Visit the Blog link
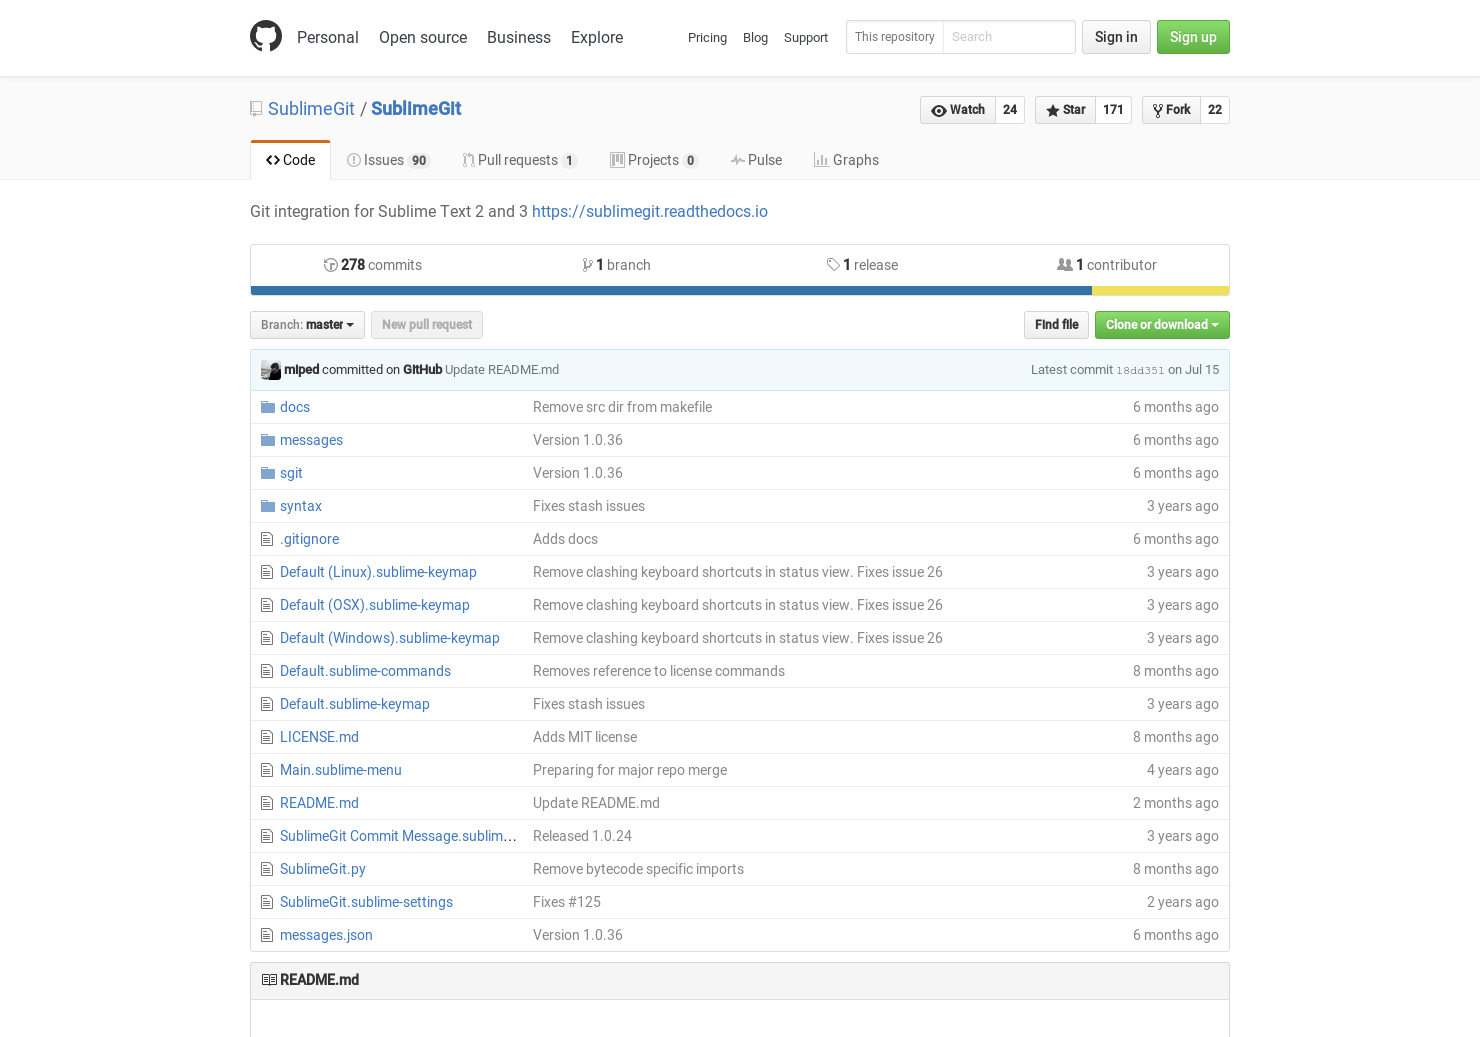 pos(755,37)
